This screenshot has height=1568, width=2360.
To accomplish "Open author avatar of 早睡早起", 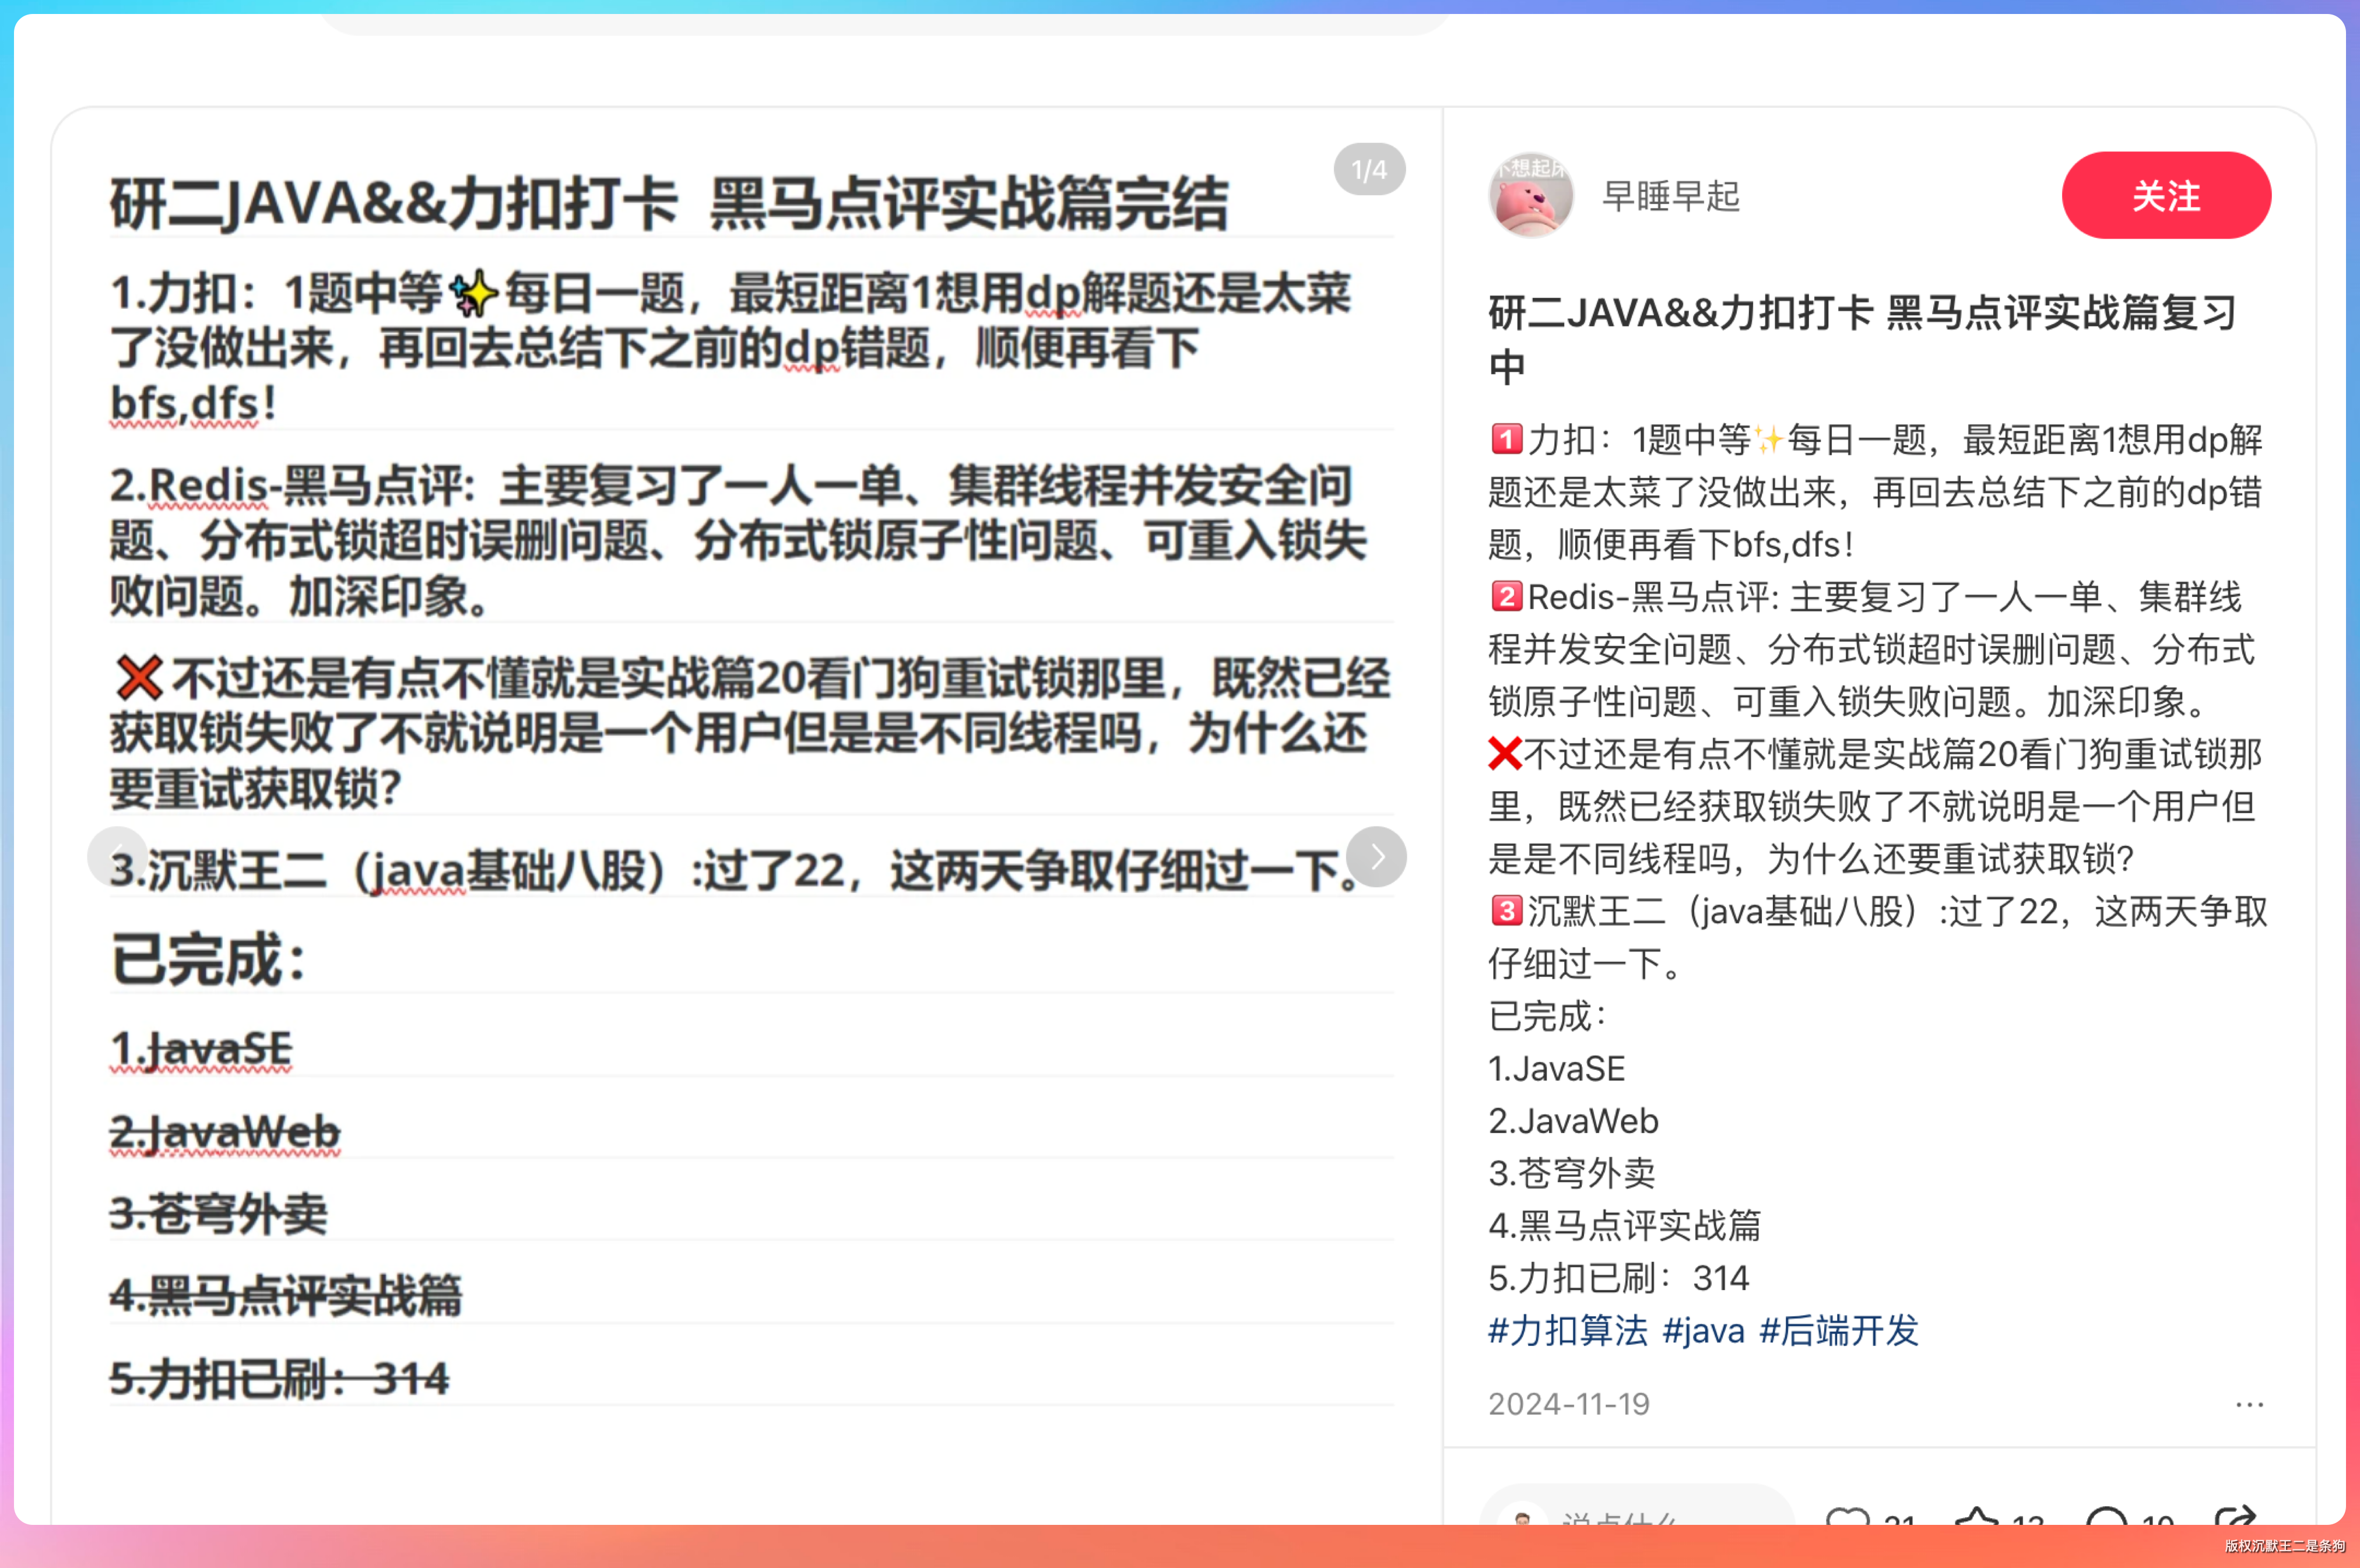I will tap(1530, 196).
